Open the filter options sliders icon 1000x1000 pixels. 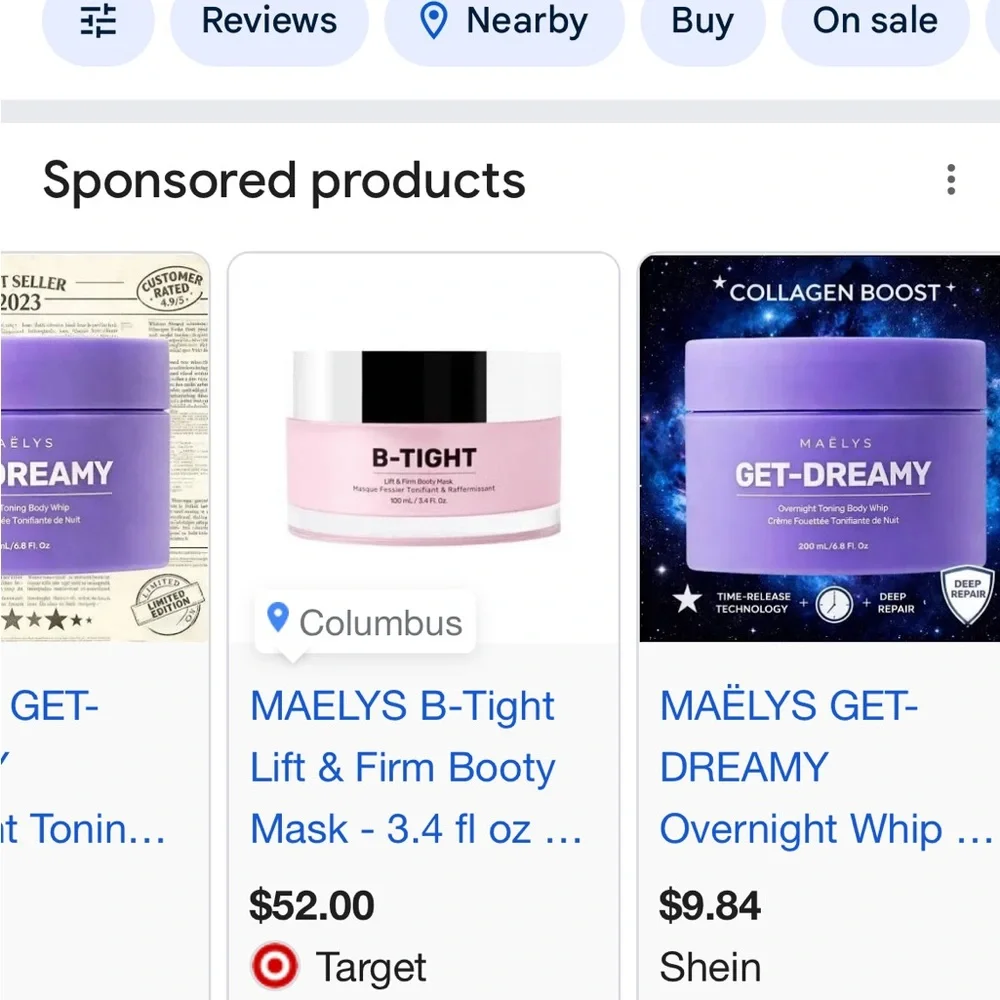tap(98, 22)
